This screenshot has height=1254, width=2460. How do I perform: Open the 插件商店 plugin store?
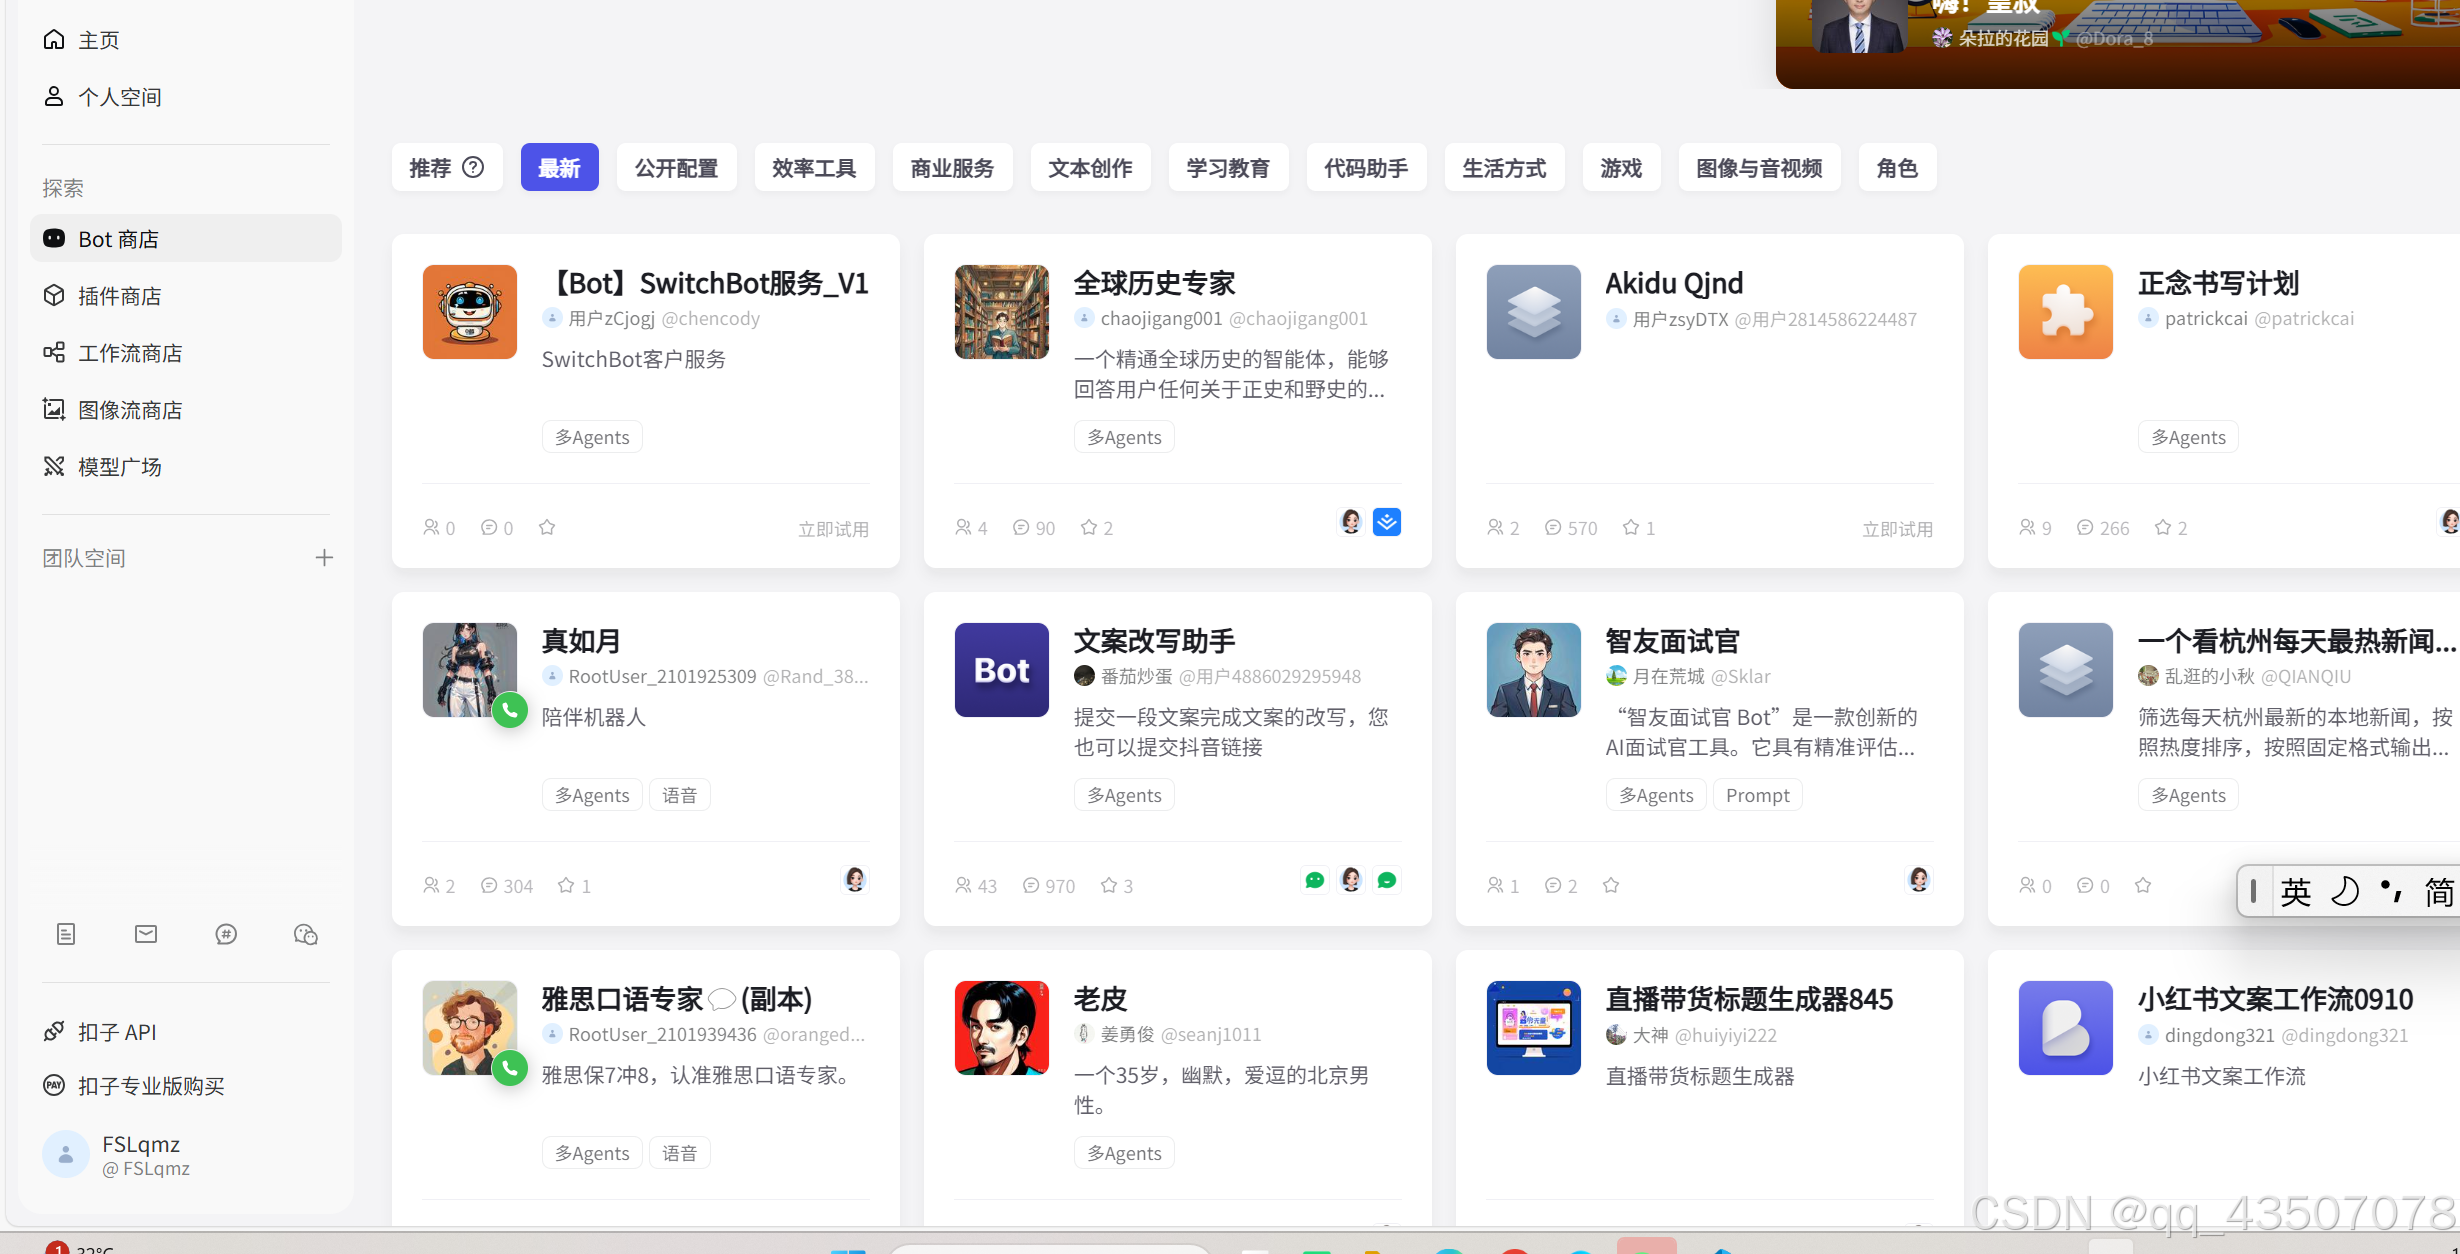[x=119, y=296]
